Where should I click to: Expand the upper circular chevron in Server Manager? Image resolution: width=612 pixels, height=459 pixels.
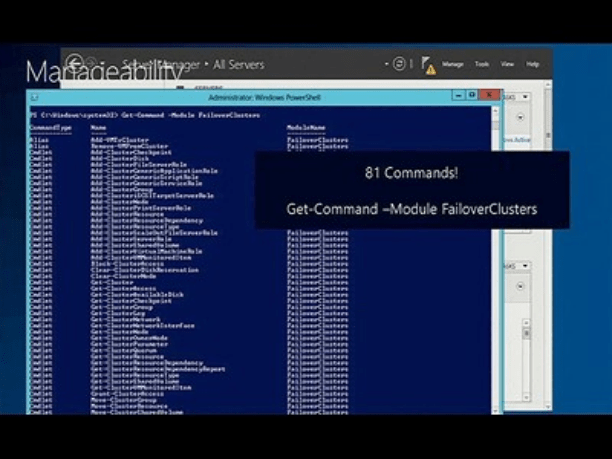point(520,117)
